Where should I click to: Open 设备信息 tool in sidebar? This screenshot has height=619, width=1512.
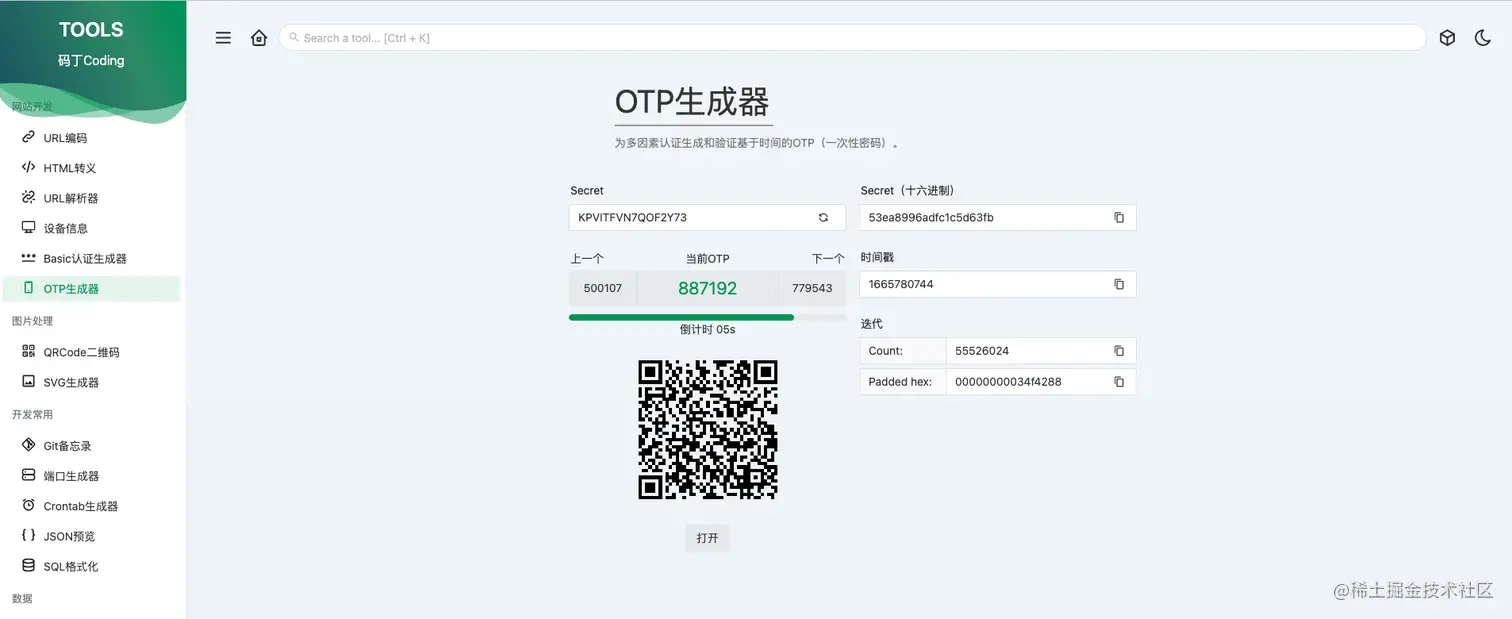click(91, 228)
